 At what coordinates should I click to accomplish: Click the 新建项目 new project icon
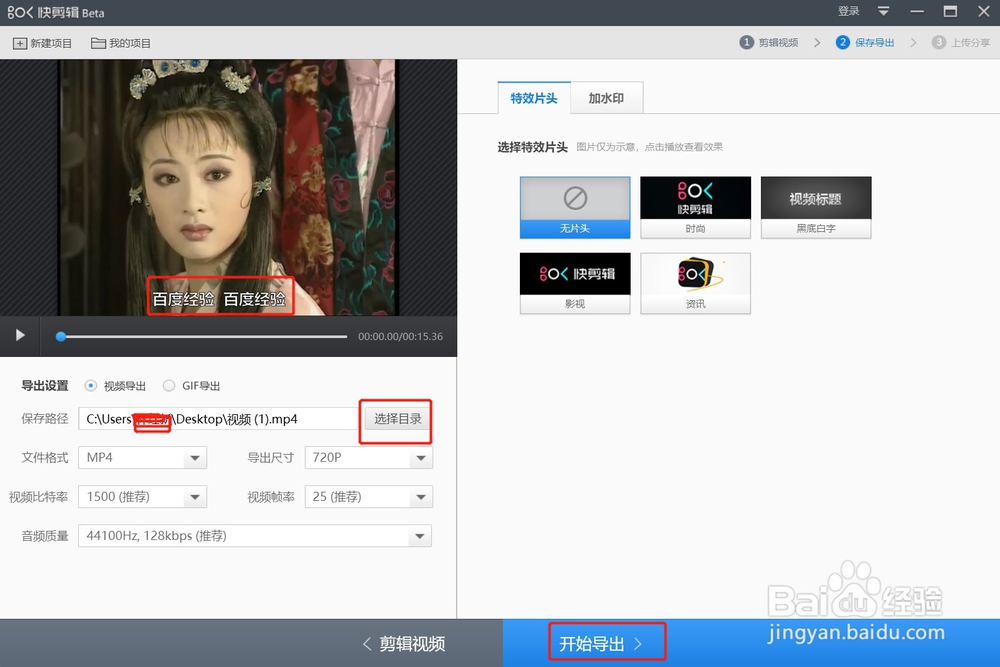click(20, 43)
